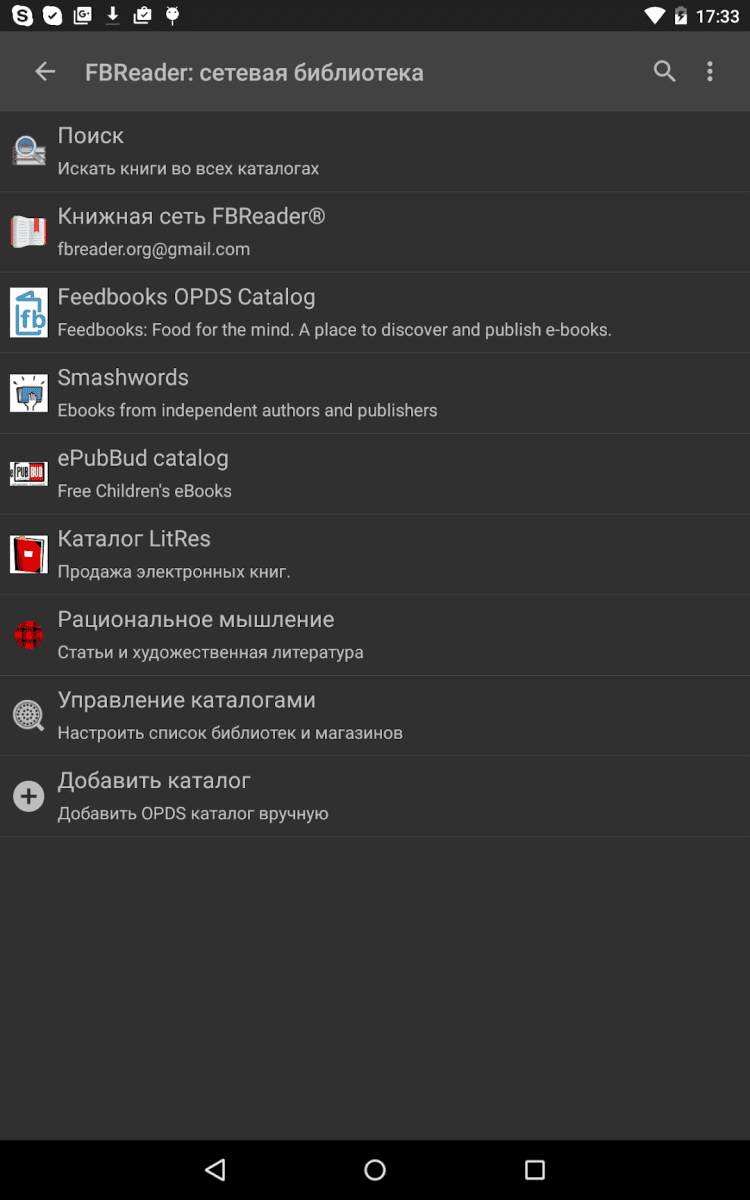Select 'Feedbooks OPDS Catalog' title
Image resolution: width=750 pixels, height=1200 pixels.
click(186, 297)
